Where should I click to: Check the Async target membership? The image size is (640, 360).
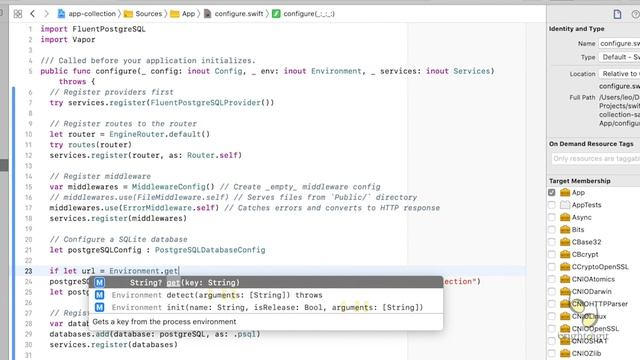tap(552, 217)
